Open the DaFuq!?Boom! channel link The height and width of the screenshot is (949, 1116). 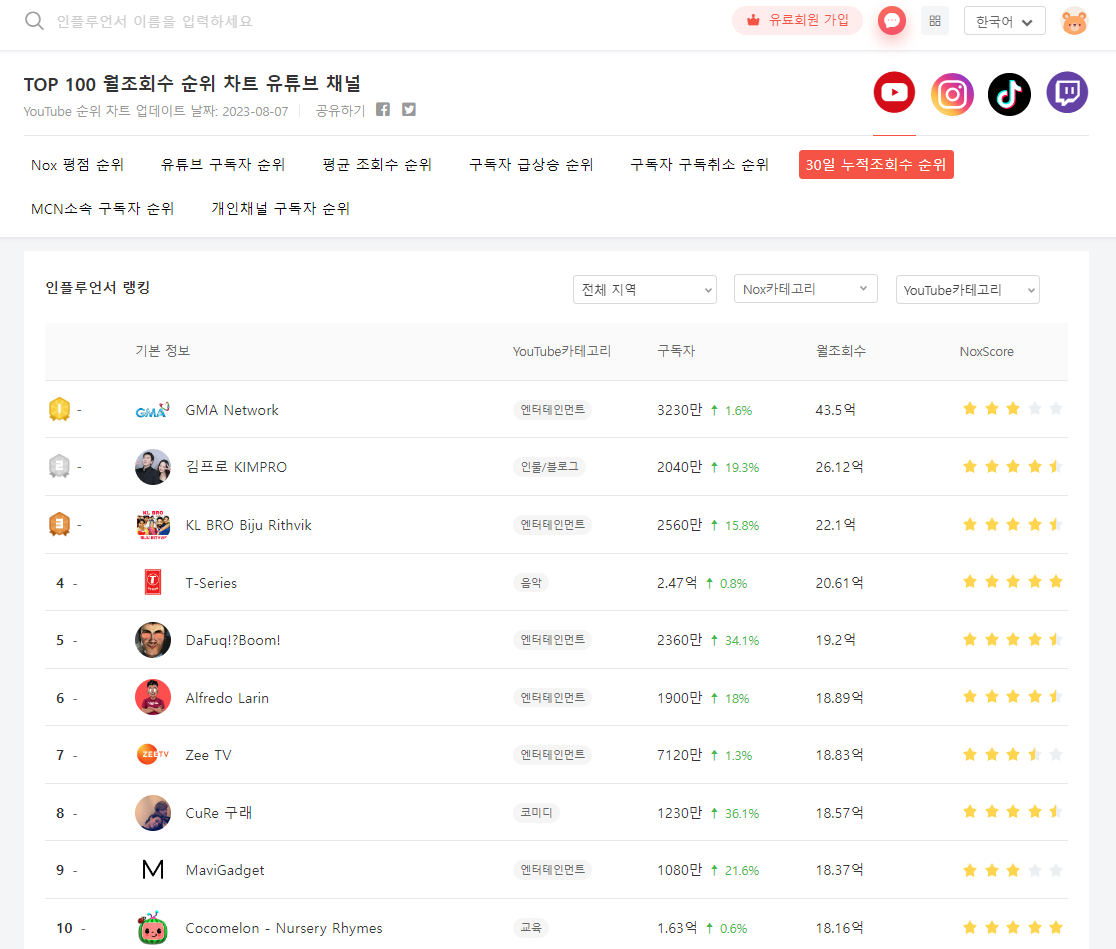pos(233,640)
